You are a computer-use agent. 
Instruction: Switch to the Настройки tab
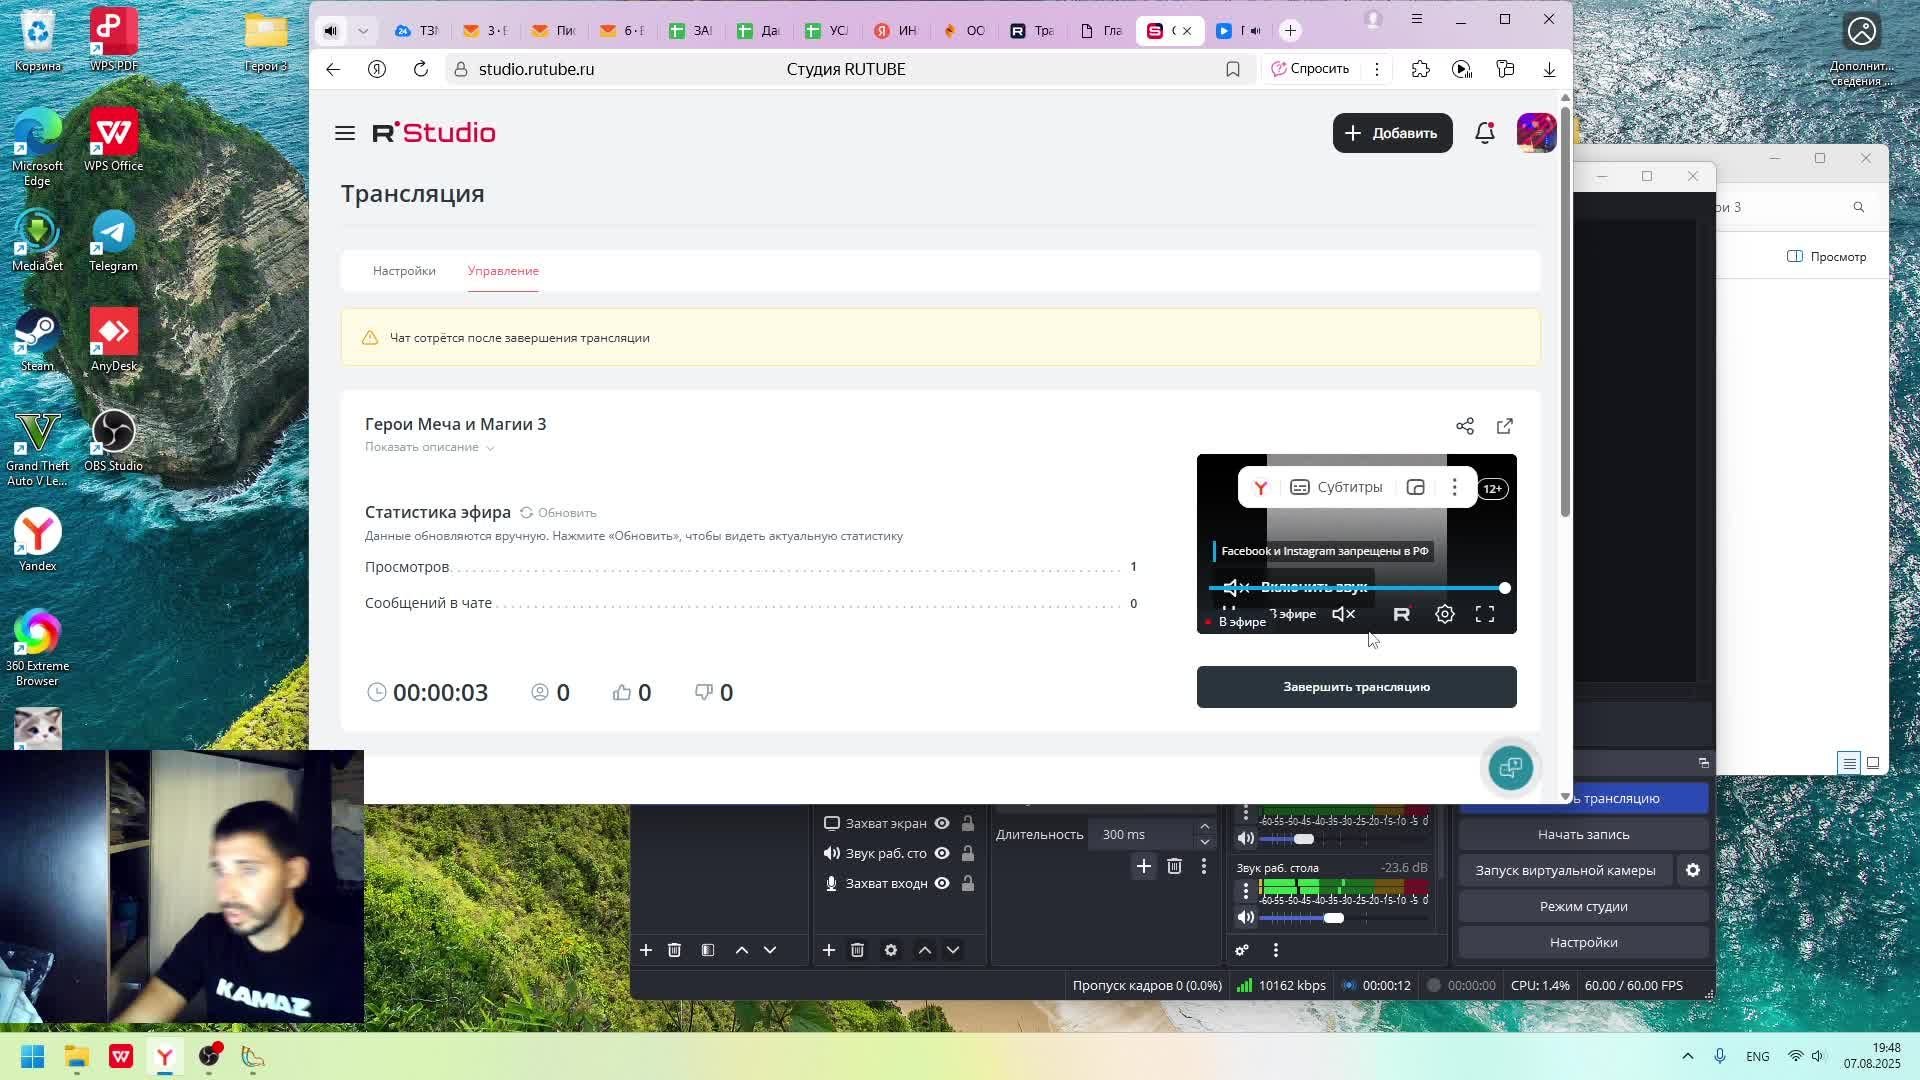(x=404, y=271)
